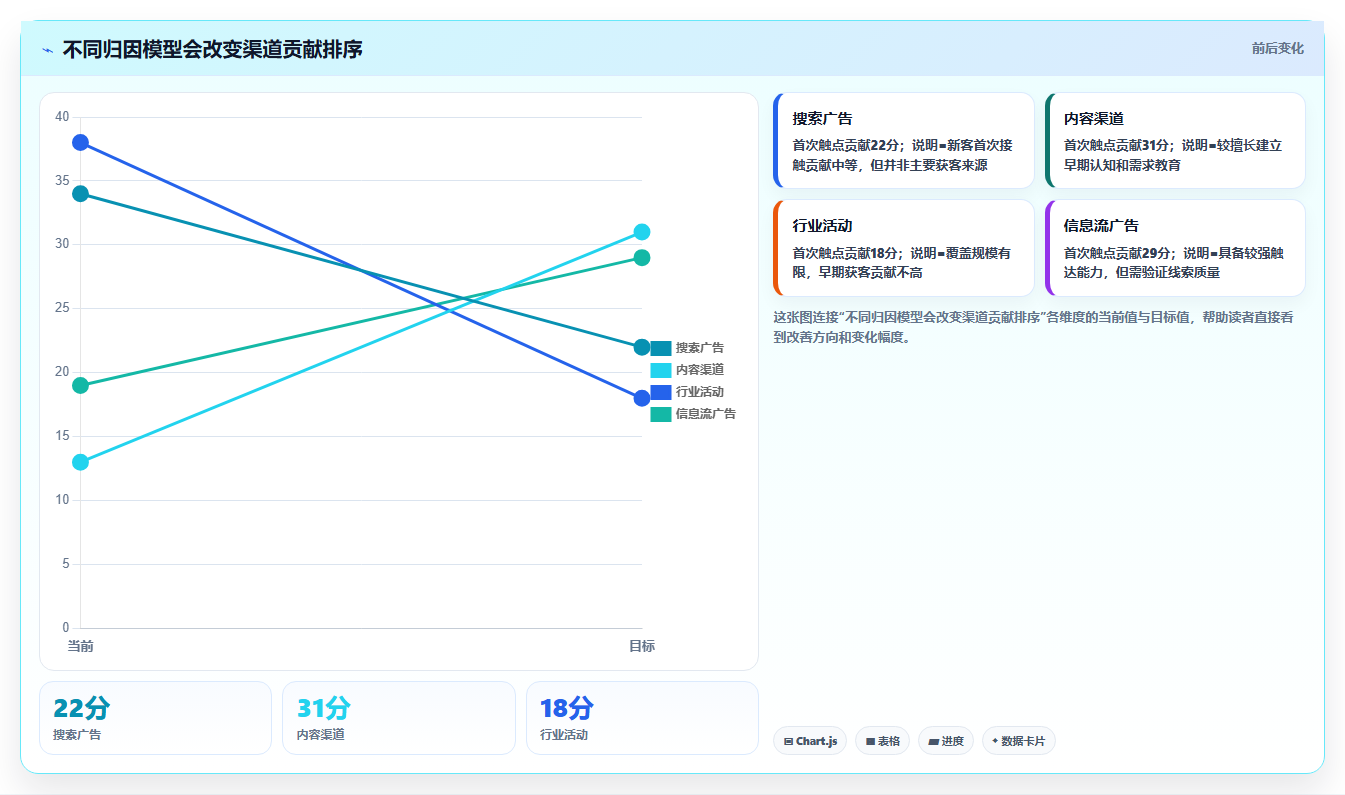Select the 内容渠道 data point at 13 (当前)

point(80,462)
